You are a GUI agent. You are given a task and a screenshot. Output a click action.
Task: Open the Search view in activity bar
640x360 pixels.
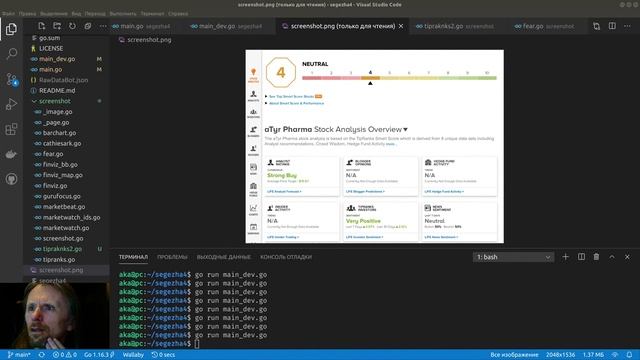(11, 53)
